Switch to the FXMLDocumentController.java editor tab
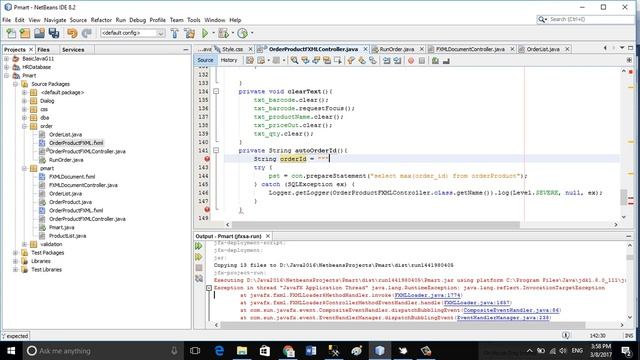 pyautogui.click(x=470, y=49)
